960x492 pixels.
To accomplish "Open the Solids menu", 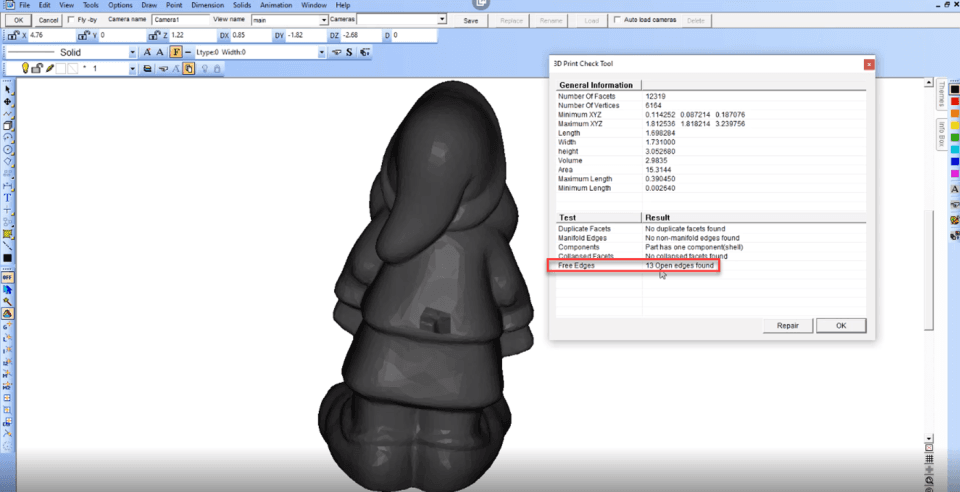I will (x=242, y=5).
